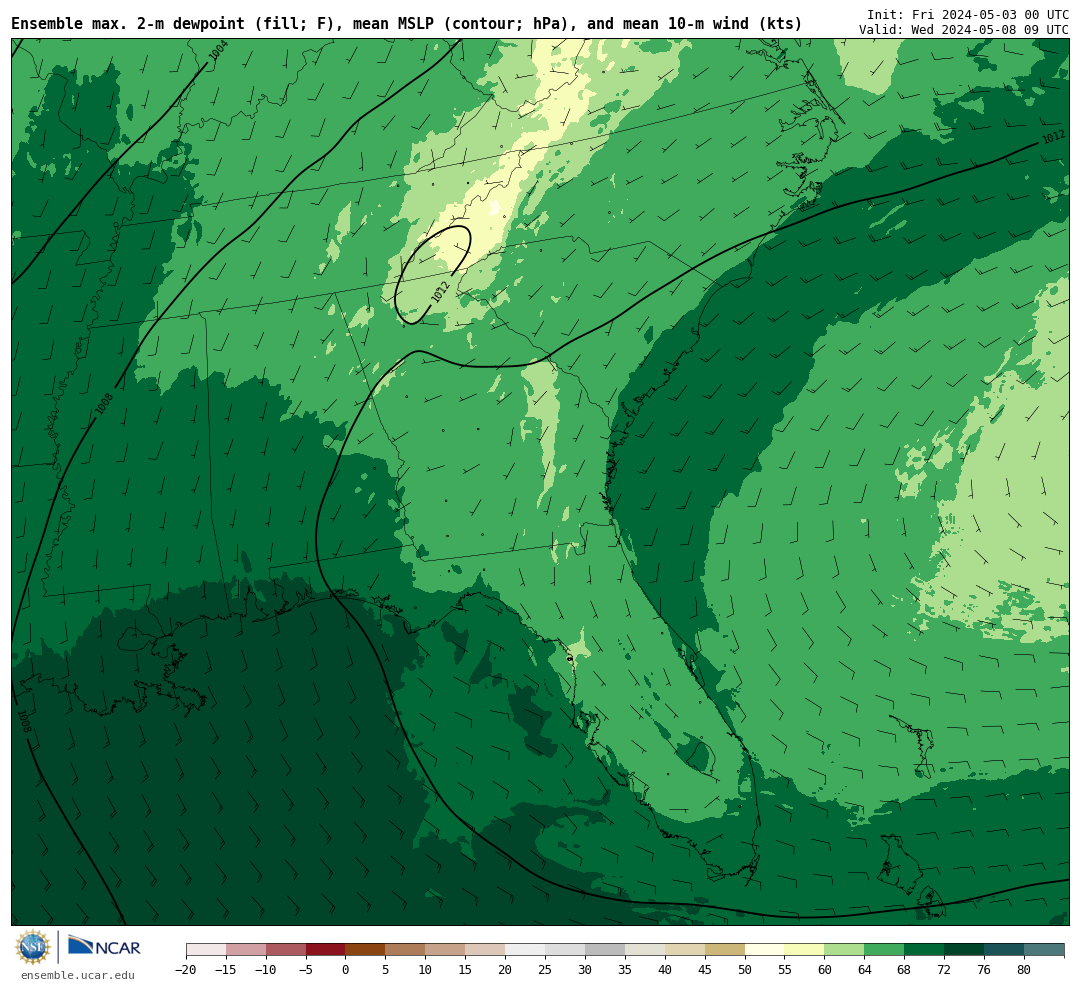This screenshot has height=988, width=1080.
Task: Open the ensemble.ucar.edu link text
Action: [78, 975]
